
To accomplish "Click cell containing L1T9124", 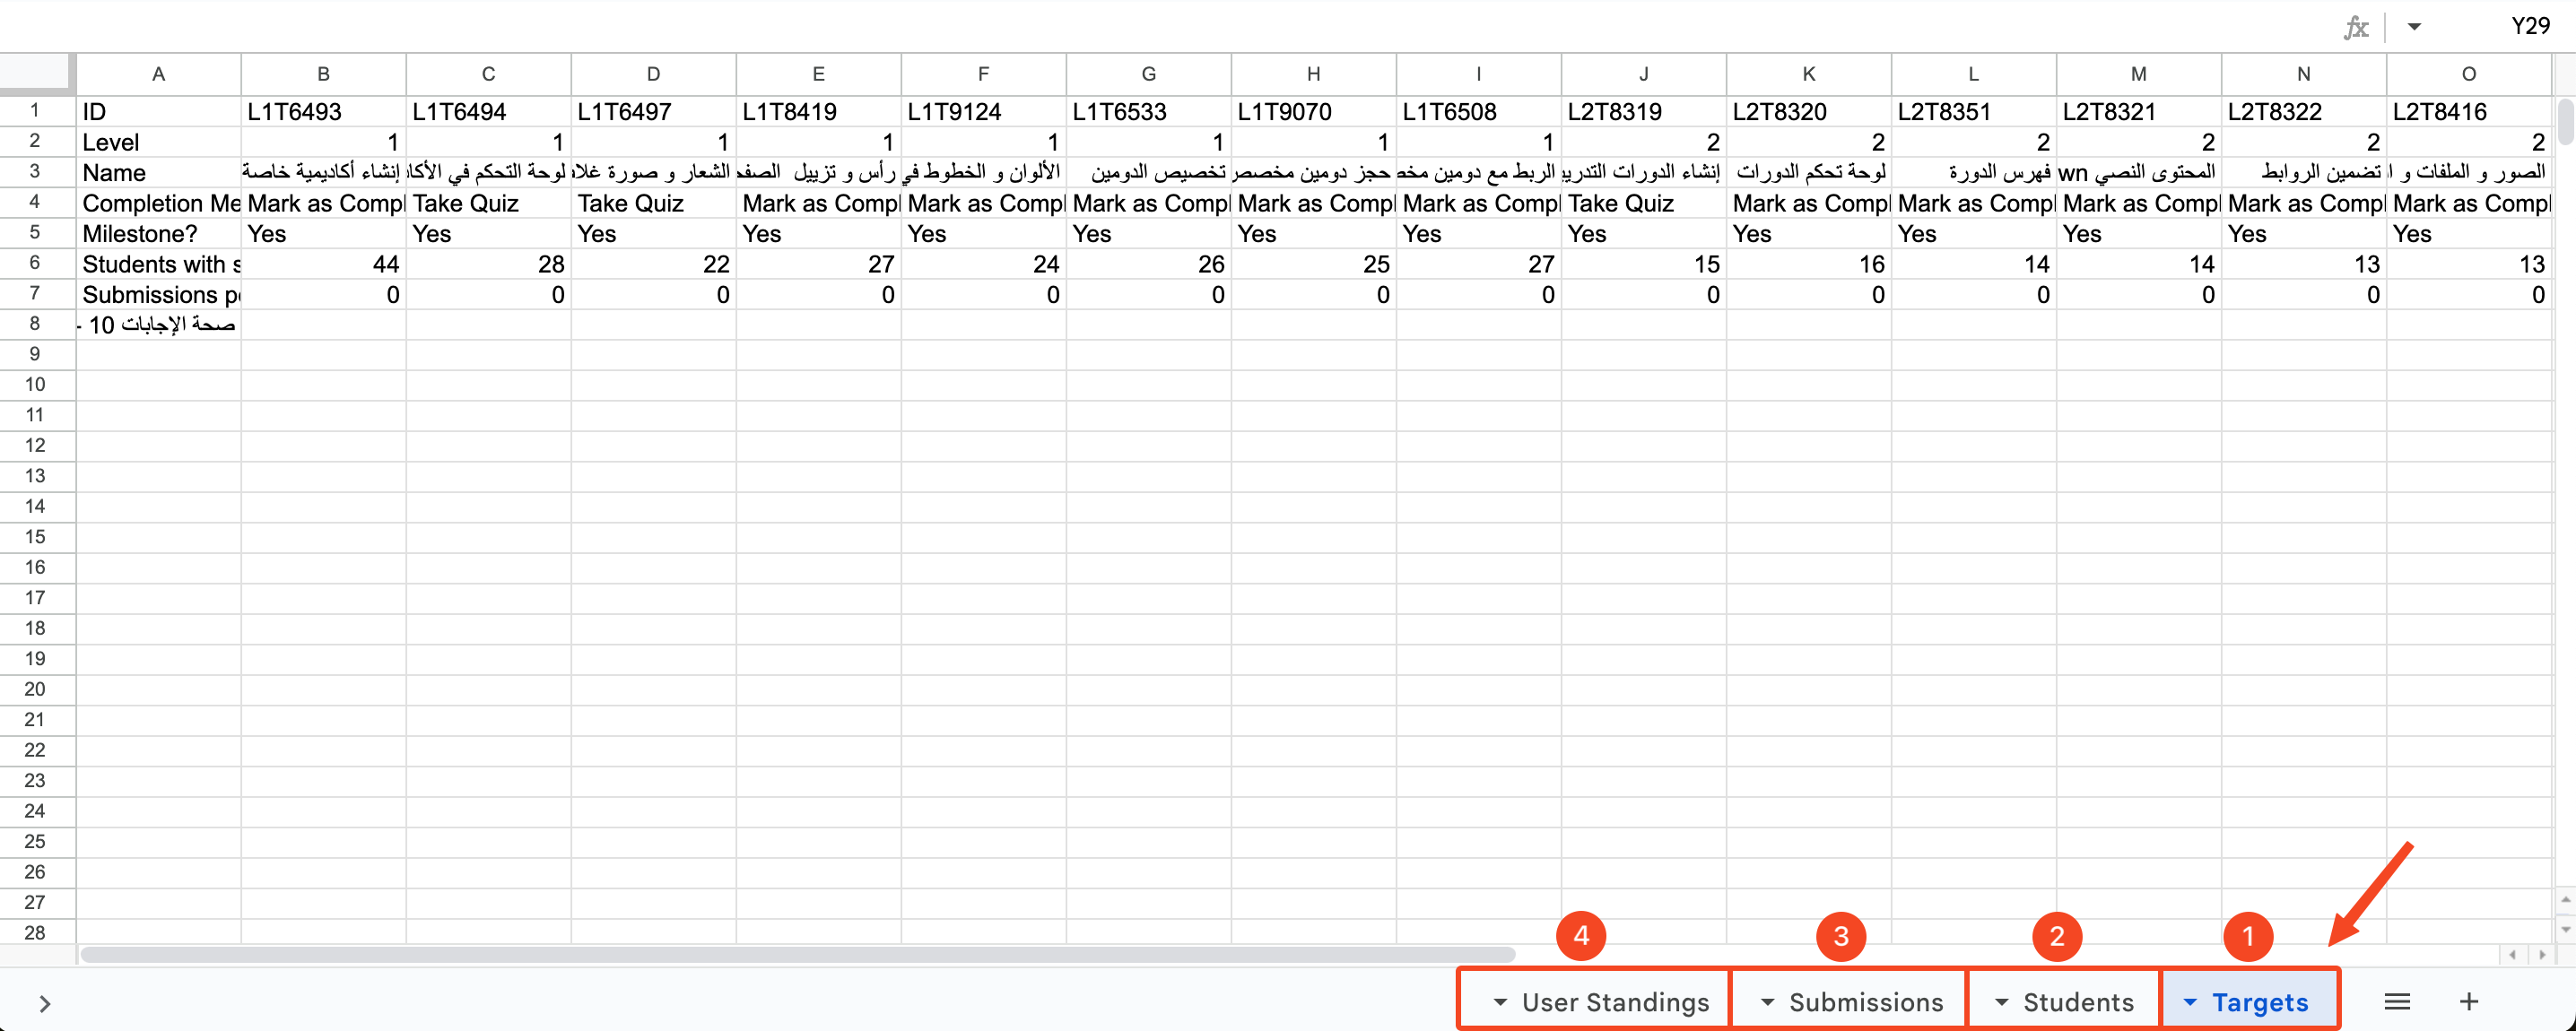I will coord(983,112).
